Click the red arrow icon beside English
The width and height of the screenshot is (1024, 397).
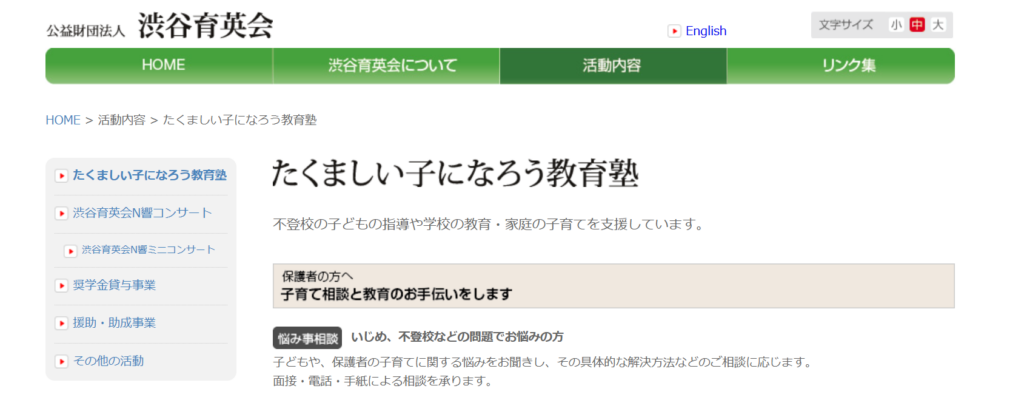tap(675, 31)
